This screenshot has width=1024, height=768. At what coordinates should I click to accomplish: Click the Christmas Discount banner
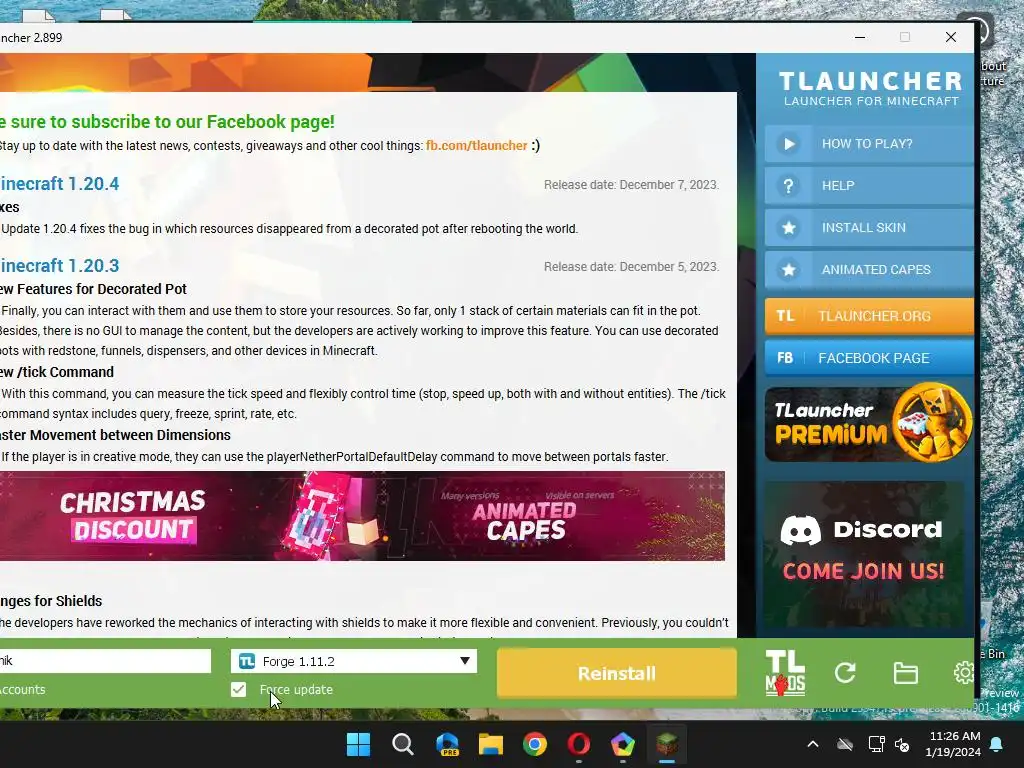coord(133,515)
